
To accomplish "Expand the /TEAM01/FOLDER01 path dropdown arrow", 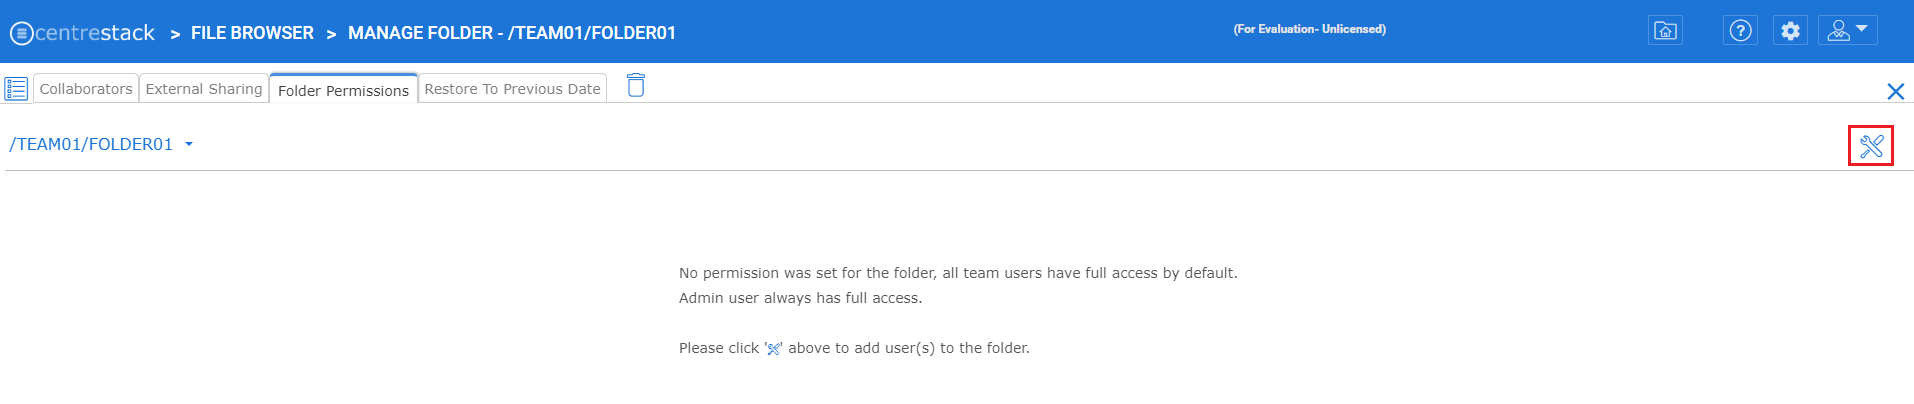I will click(189, 145).
